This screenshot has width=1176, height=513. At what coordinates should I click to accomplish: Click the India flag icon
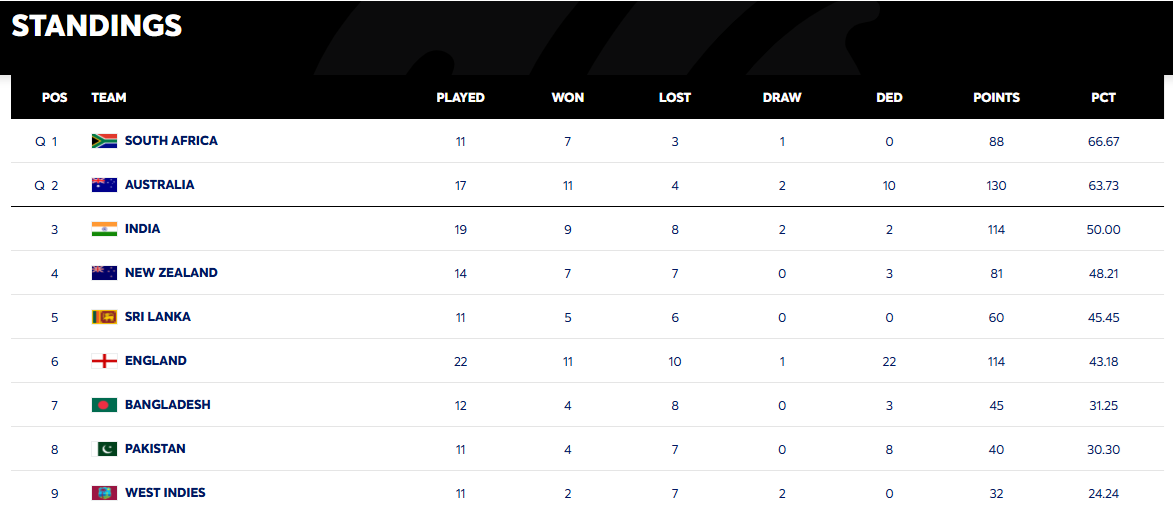104,230
